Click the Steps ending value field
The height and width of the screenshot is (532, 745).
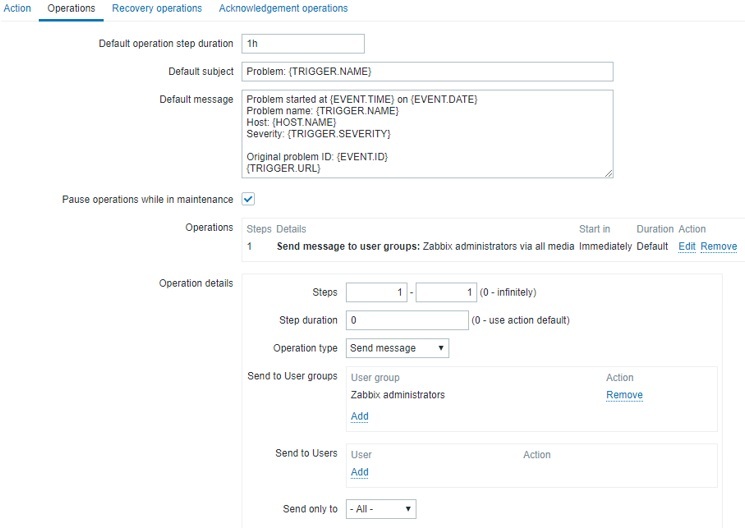pyautogui.click(x=447, y=292)
